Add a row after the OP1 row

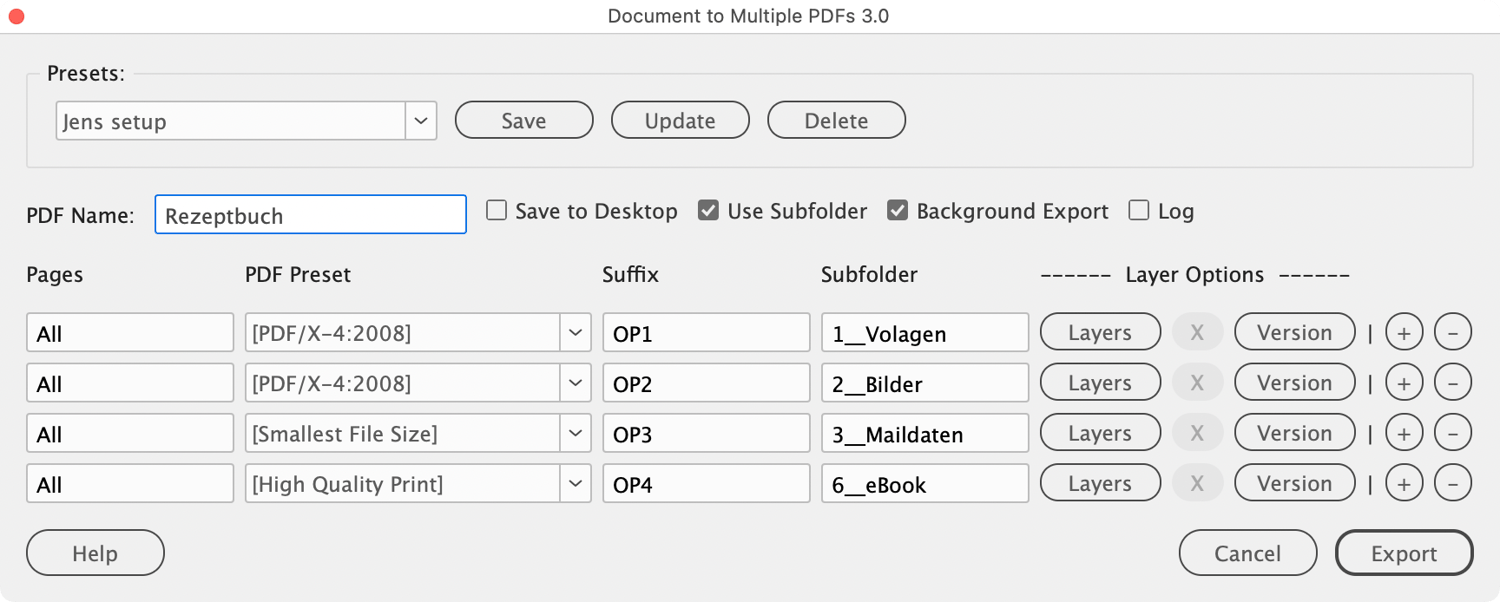click(x=1403, y=333)
